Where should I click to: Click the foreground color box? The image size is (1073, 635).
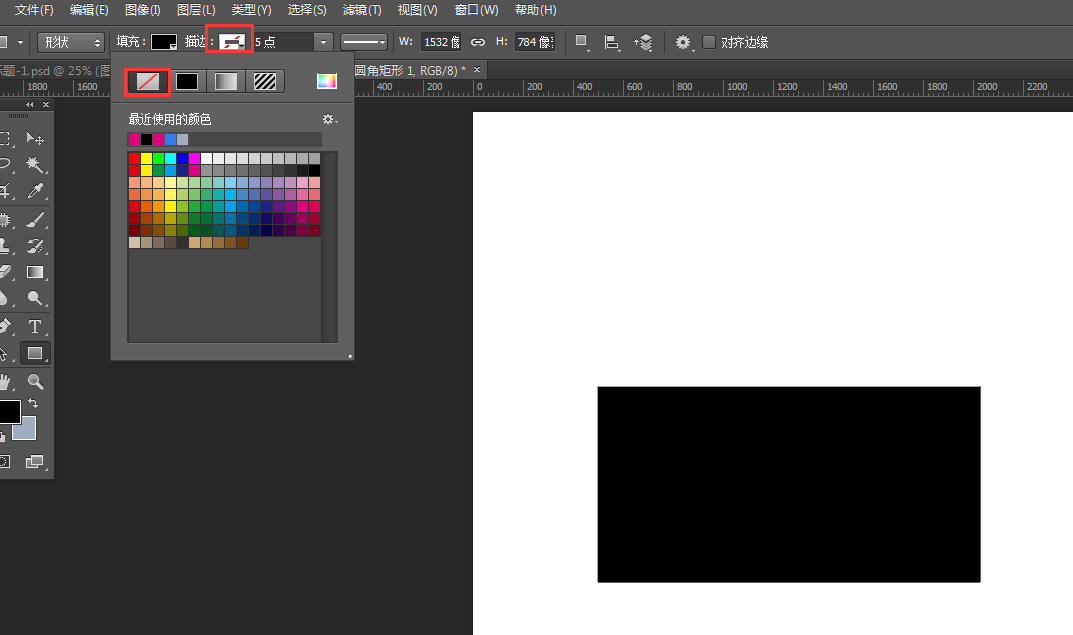pyautogui.click(x=9, y=411)
